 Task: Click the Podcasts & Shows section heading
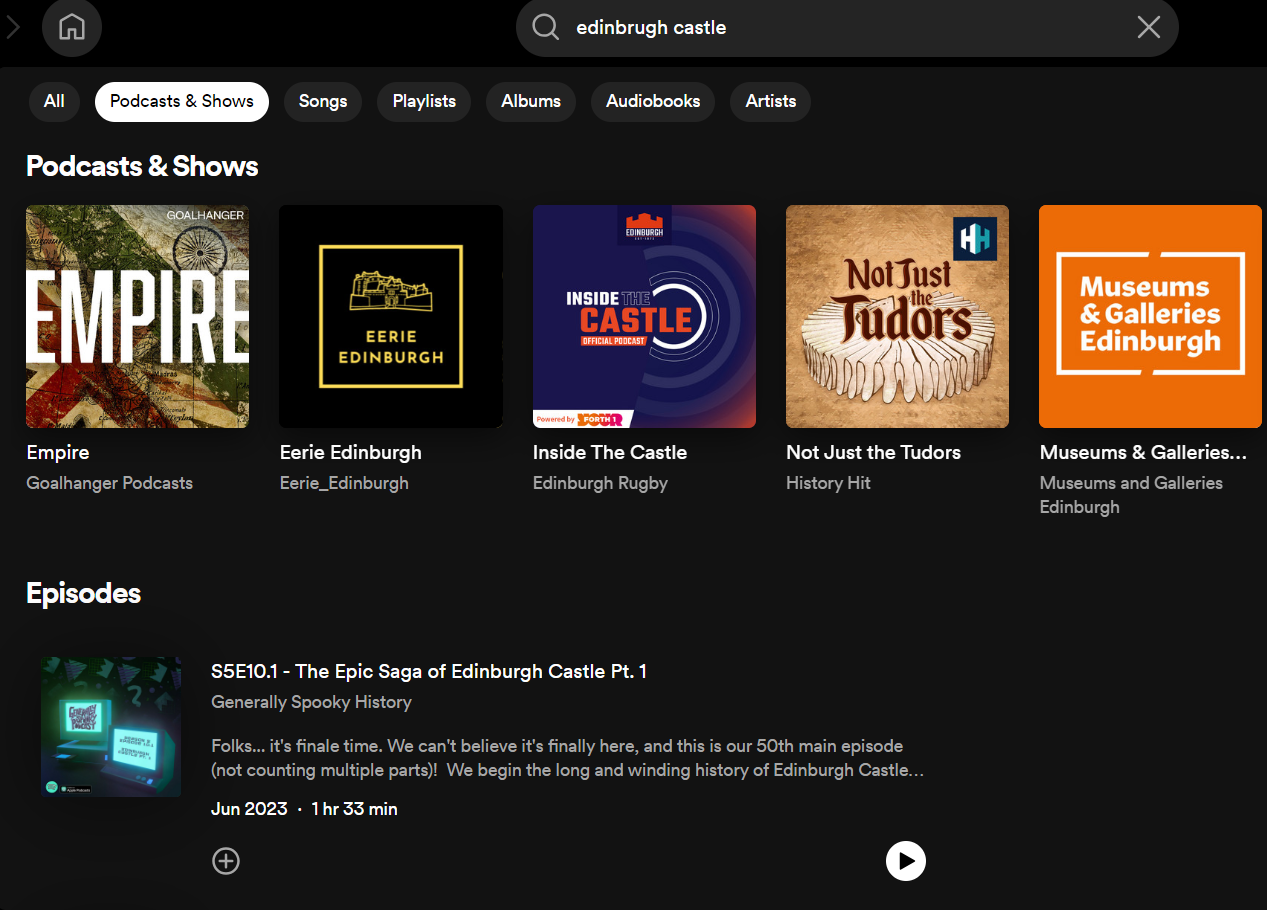click(142, 166)
